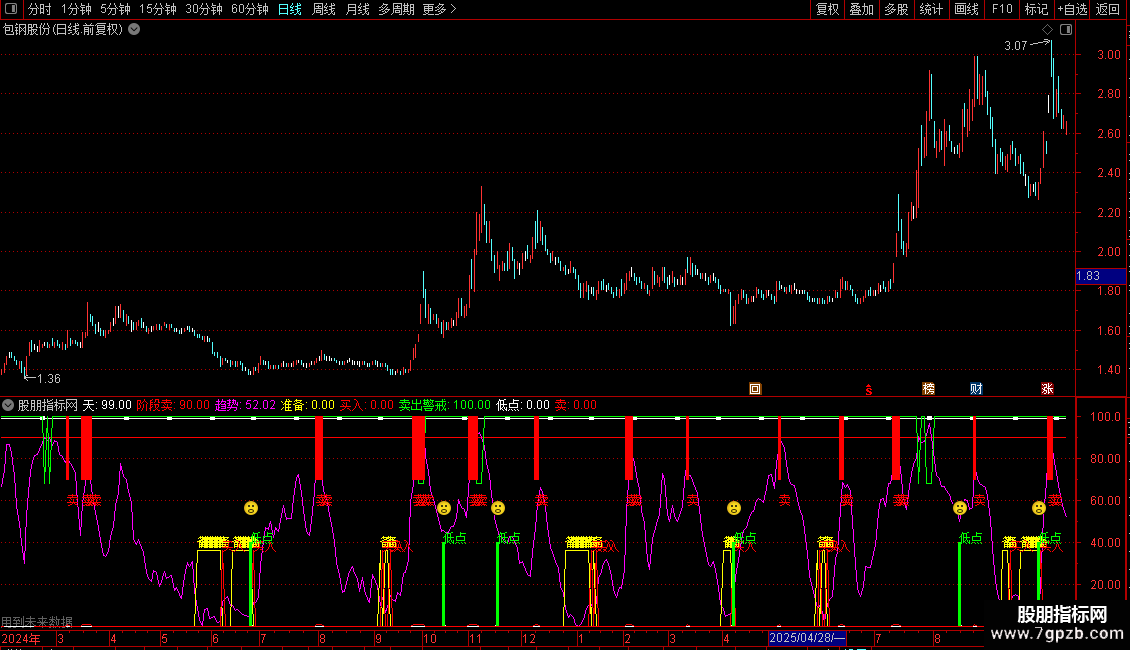Select the 分时 intraday tab
The height and width of the screenshot is (650, 1130).
coord(39,9)
